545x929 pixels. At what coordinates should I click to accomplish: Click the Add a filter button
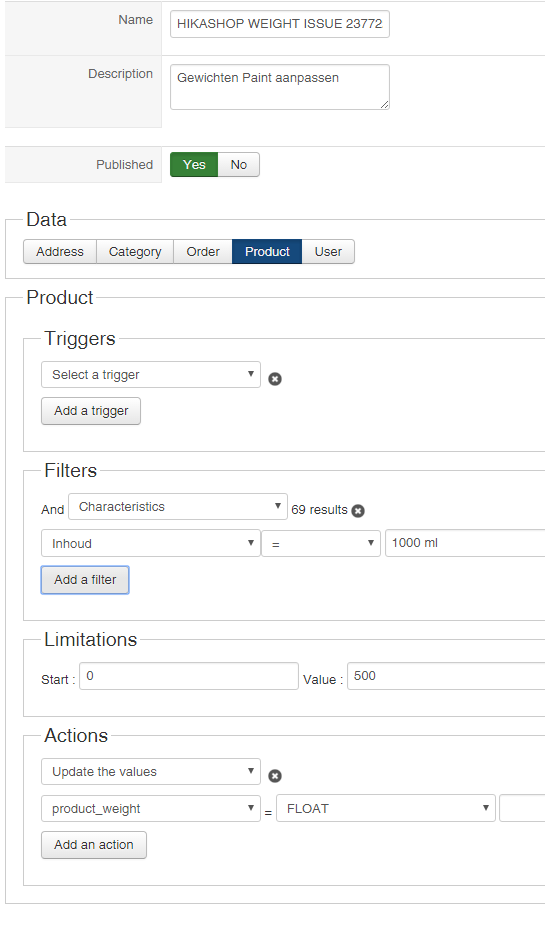(x=85, y=580)
